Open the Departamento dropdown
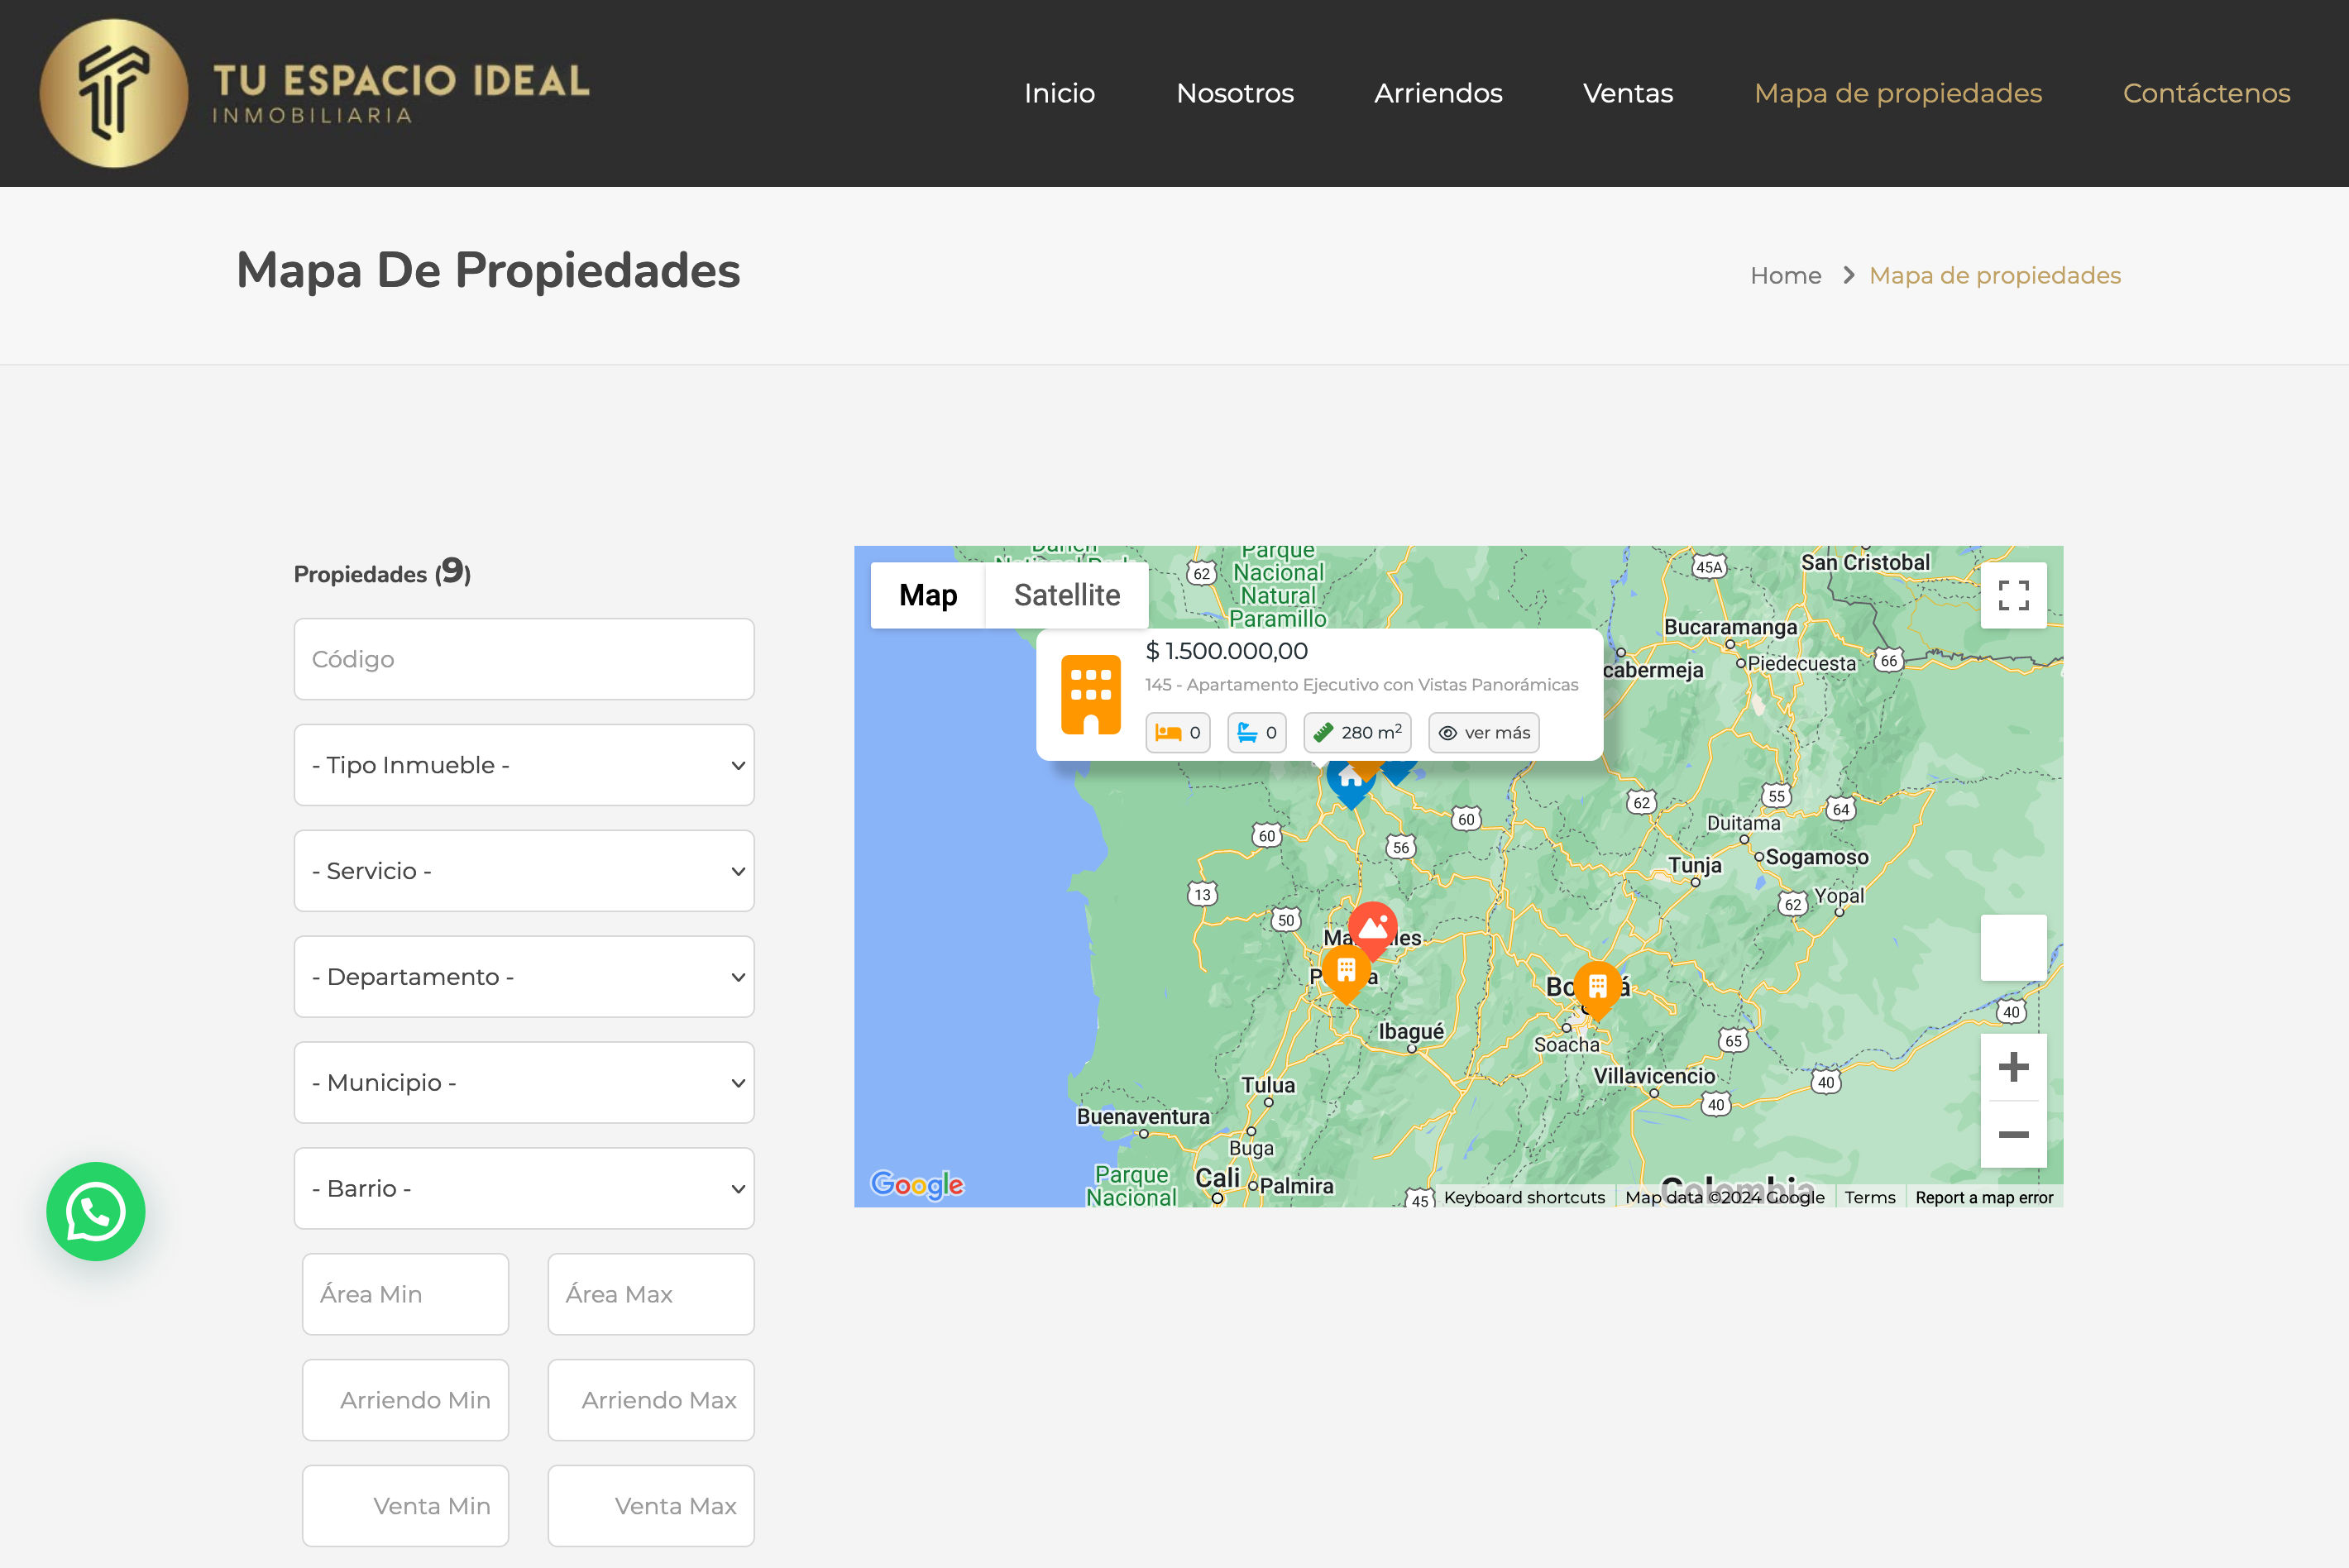Screen dimensions: 2349x1568 point(523,977)
